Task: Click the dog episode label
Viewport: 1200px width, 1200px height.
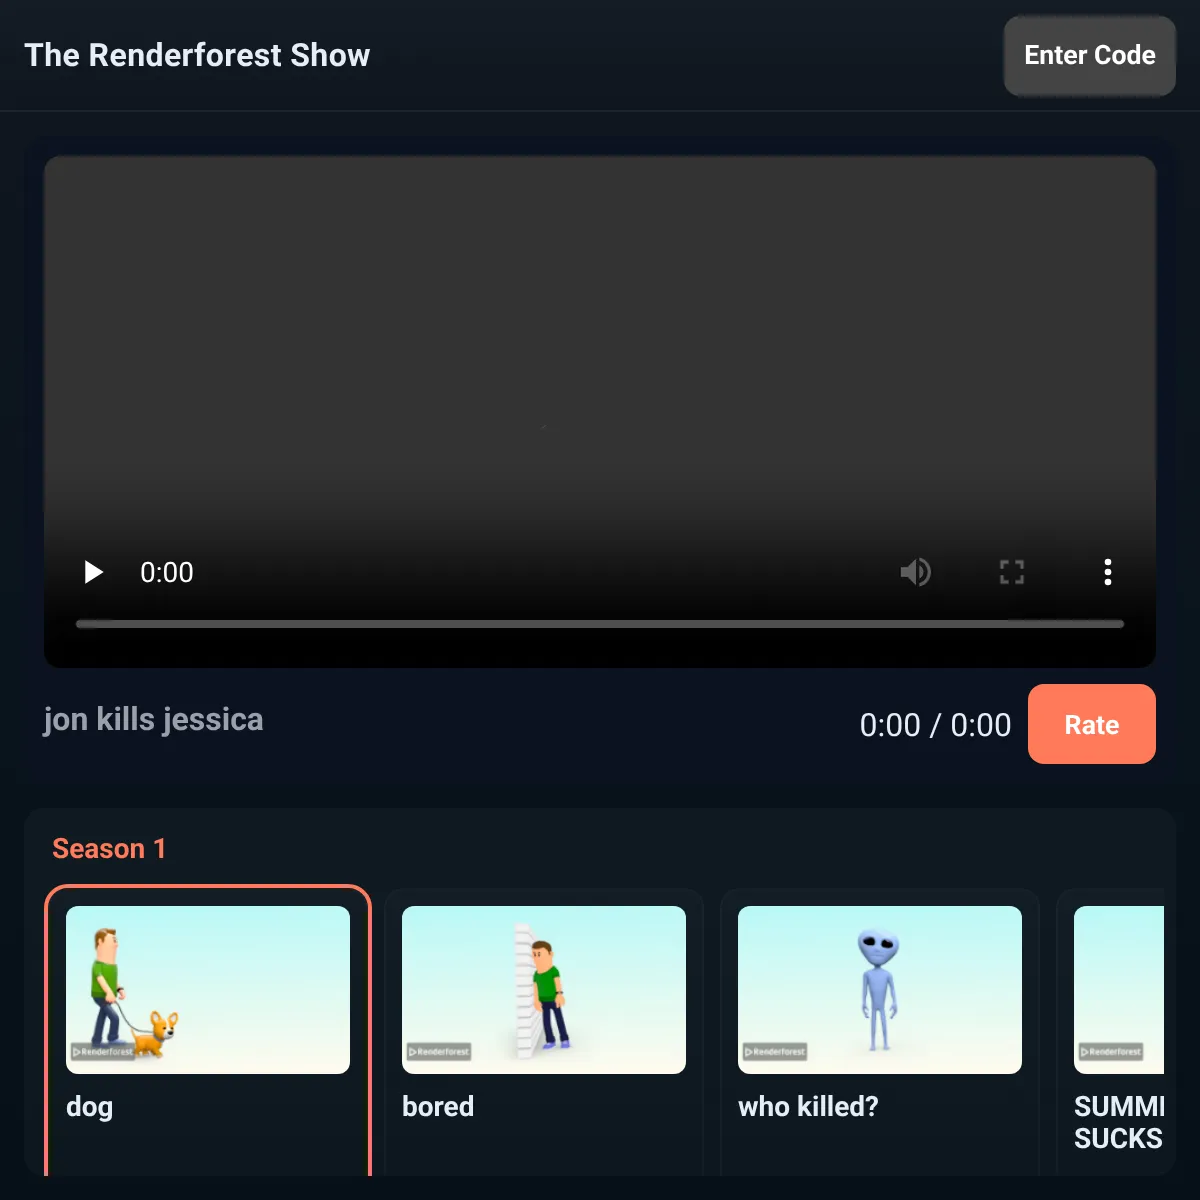Action: coord(90,1107)
